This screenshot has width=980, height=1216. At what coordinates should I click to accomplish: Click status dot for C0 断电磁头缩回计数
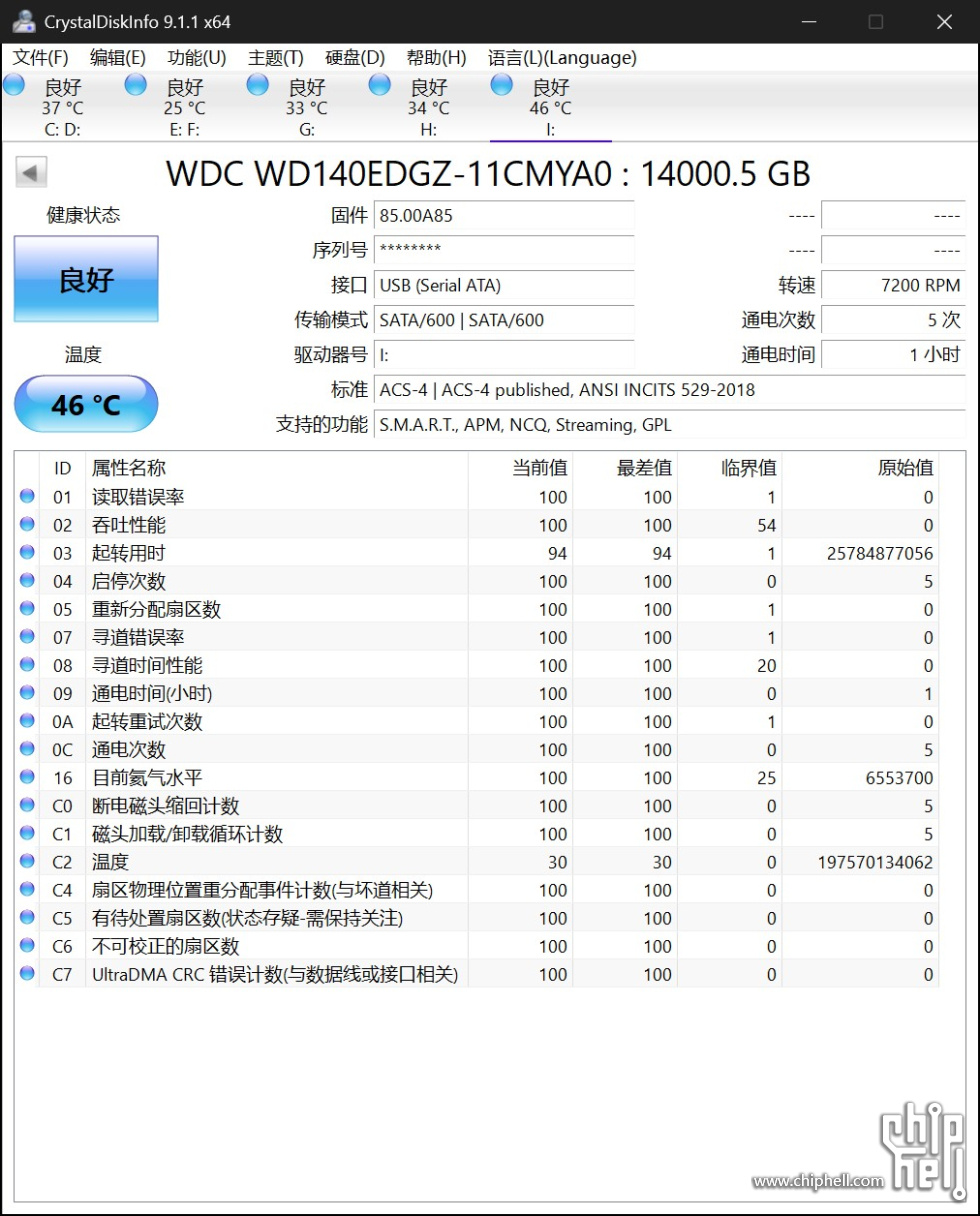(27, 805)
